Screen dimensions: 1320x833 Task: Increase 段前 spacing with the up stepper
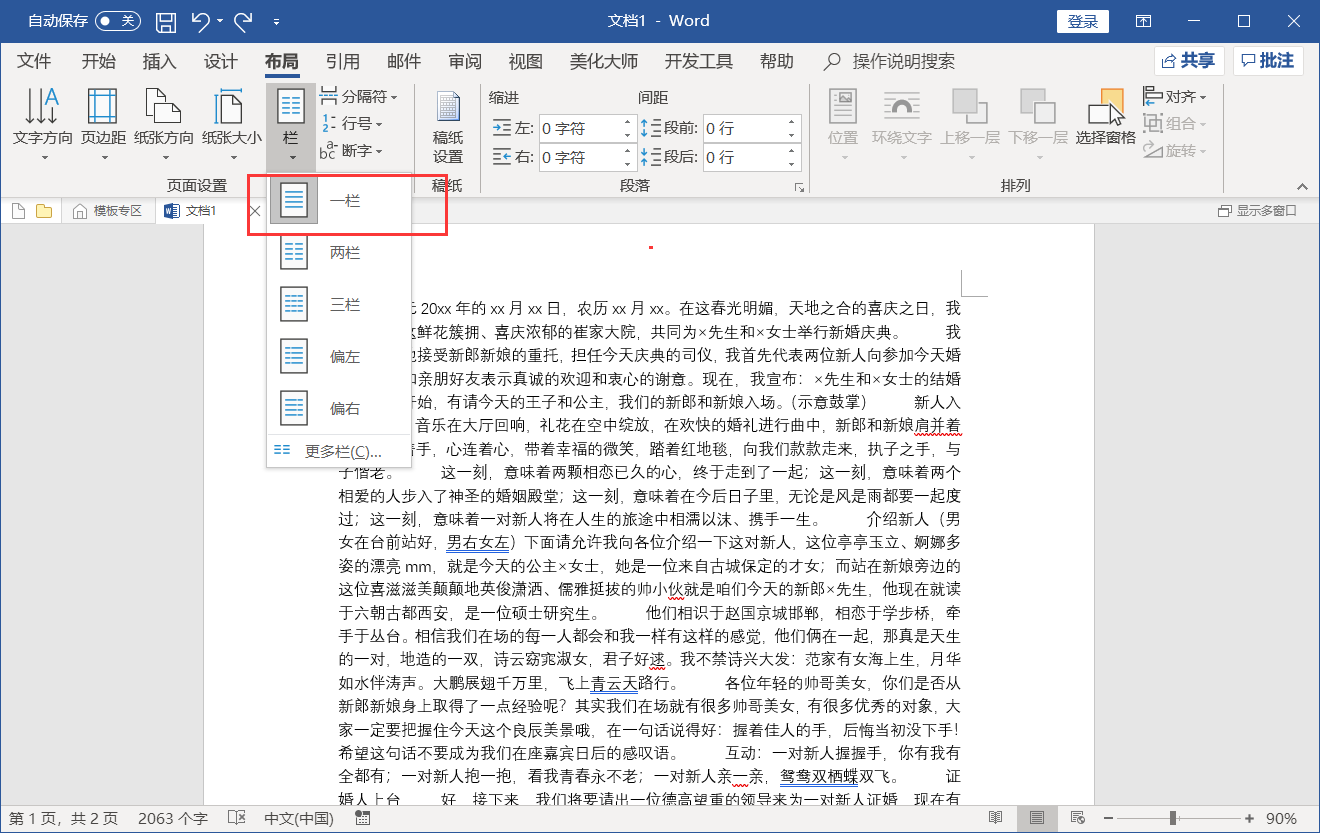(790, 121)
